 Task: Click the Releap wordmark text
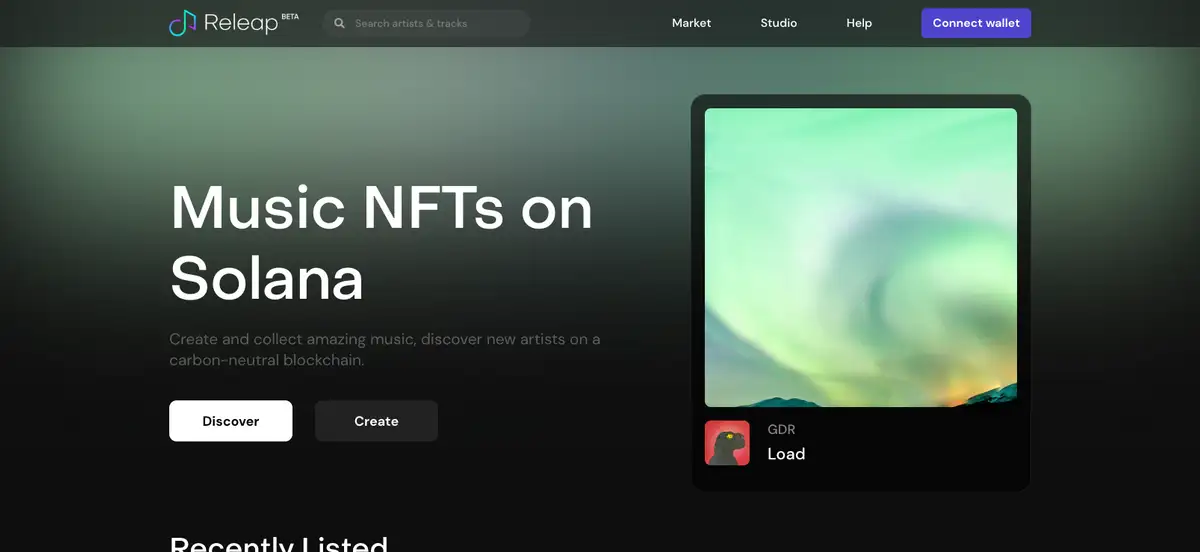[240, 23]
